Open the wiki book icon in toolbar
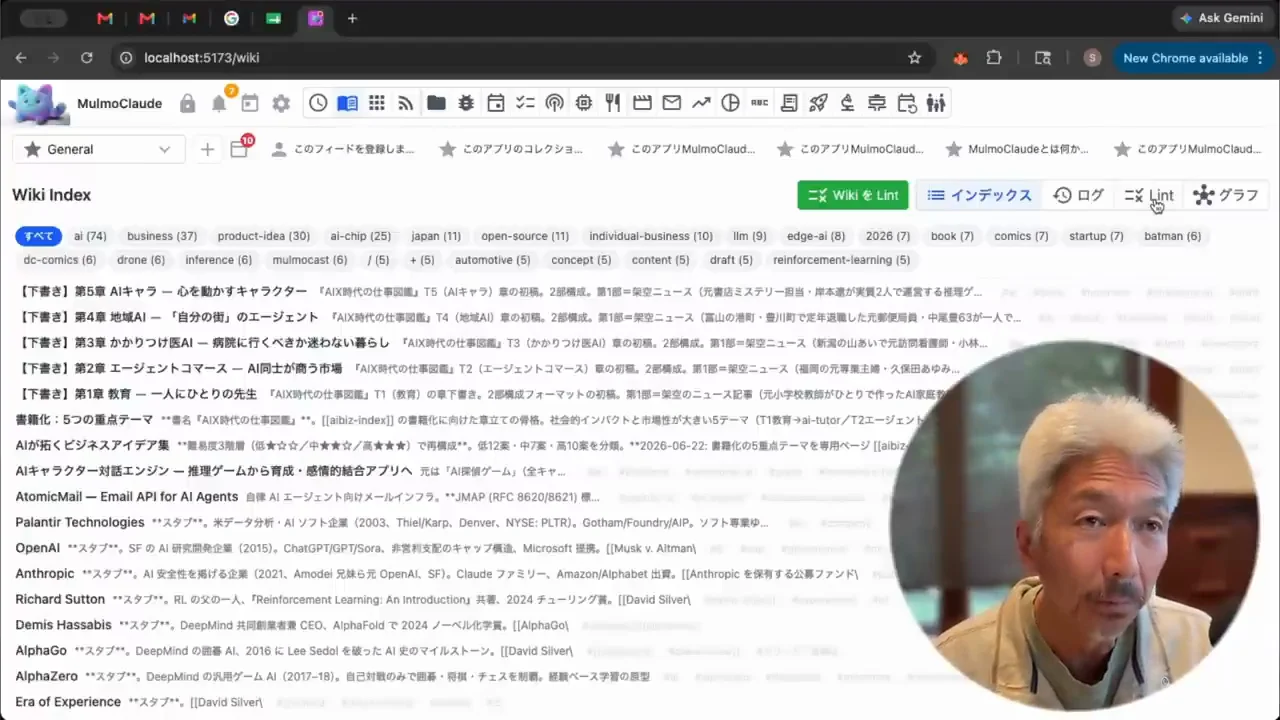Viewport: 1280px width, 720px height. tap(347, 103)
